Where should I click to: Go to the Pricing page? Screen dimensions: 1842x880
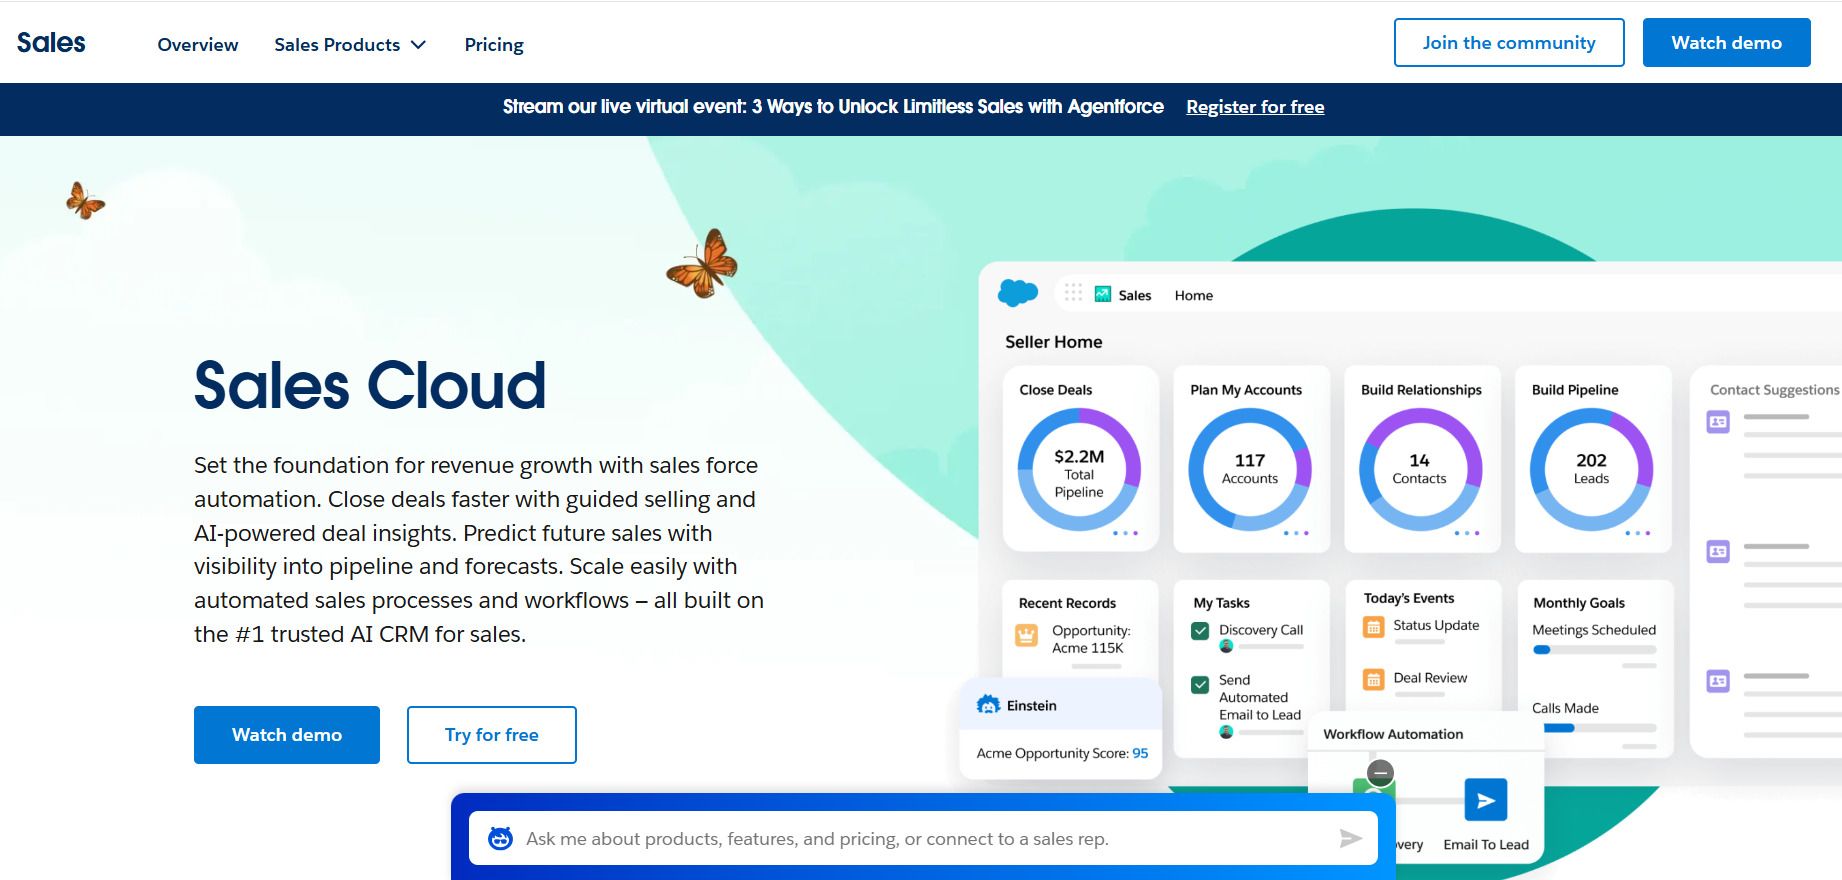[494, 45]
